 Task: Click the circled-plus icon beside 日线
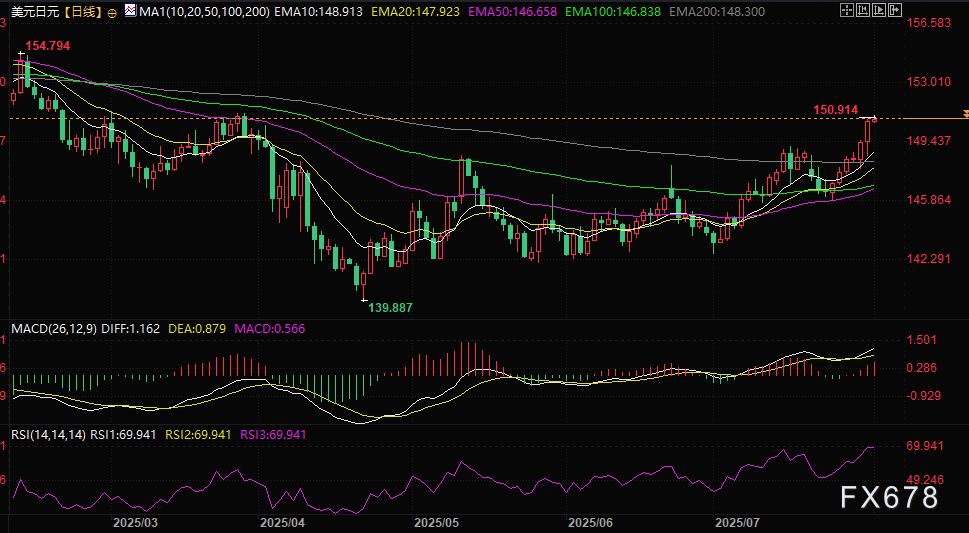(x=110, y=11)
